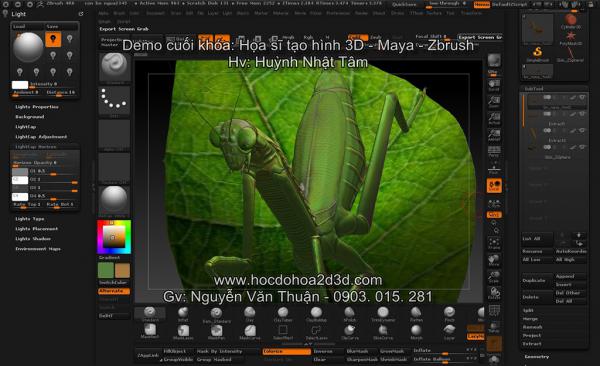This screenshot has height=366, width=600.
Task: Choose the MaskLasso brush icon
Action: point(183,332)
